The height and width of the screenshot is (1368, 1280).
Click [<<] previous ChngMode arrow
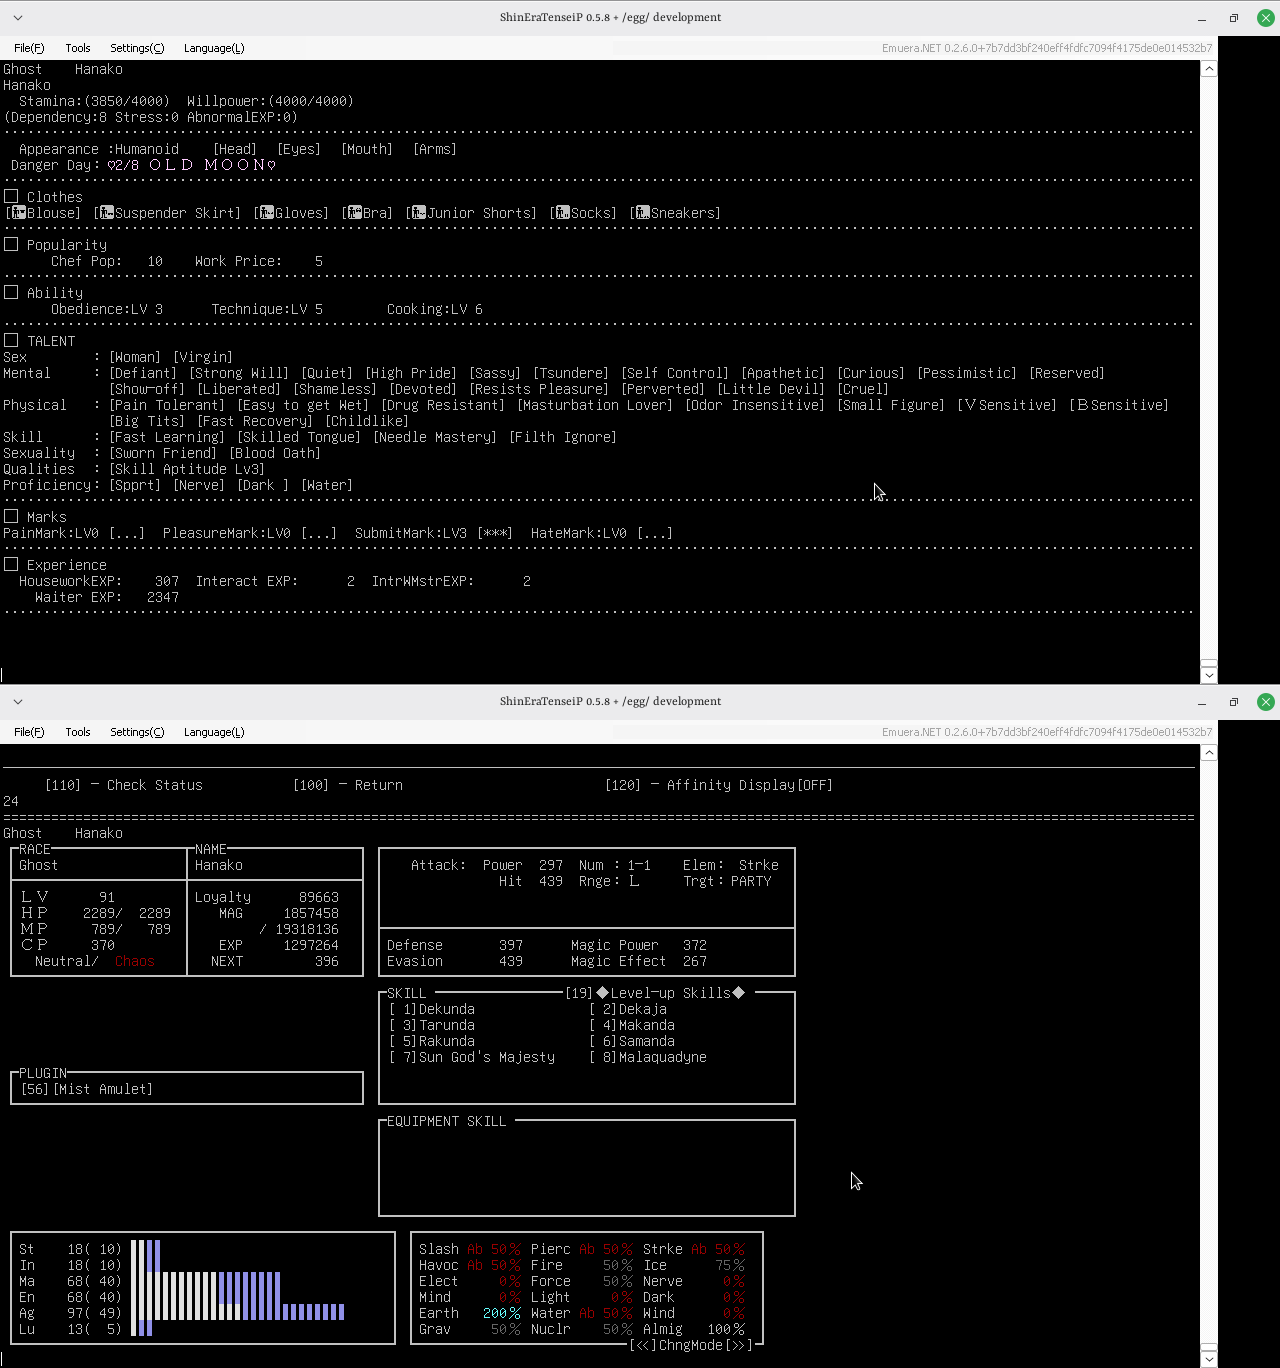pos(643,1345)
